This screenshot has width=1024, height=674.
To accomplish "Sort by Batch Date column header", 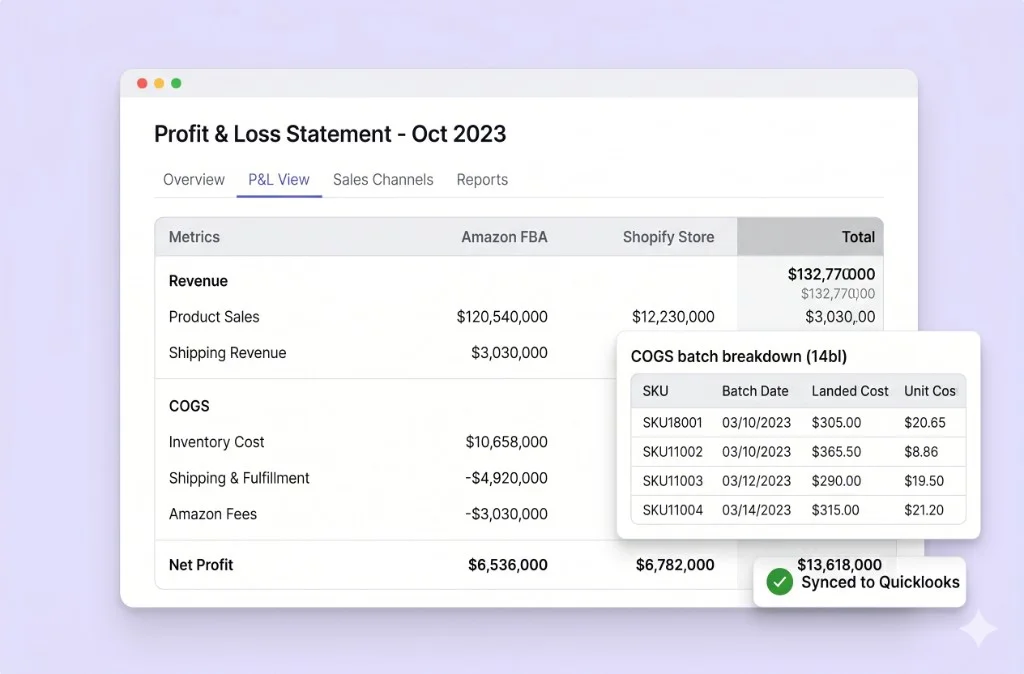I will (755, 391).
